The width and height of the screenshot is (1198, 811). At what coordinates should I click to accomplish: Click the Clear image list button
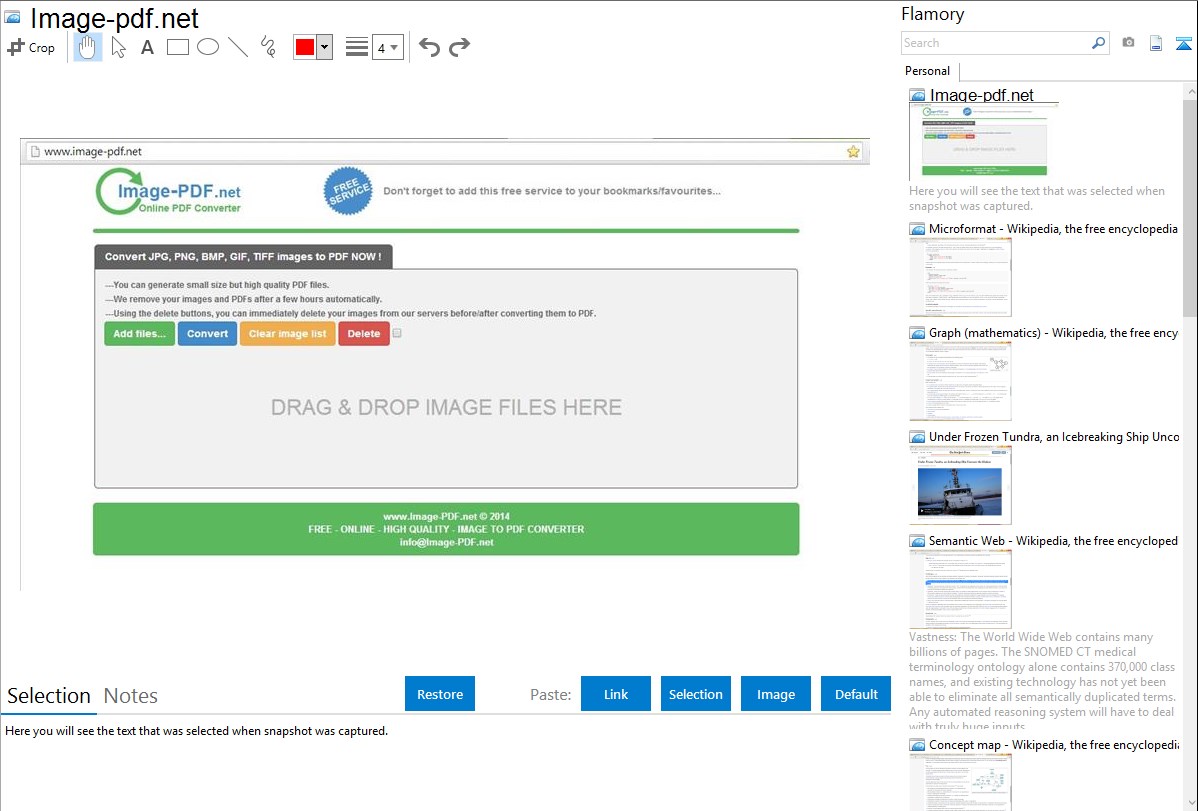pos(287,333)
